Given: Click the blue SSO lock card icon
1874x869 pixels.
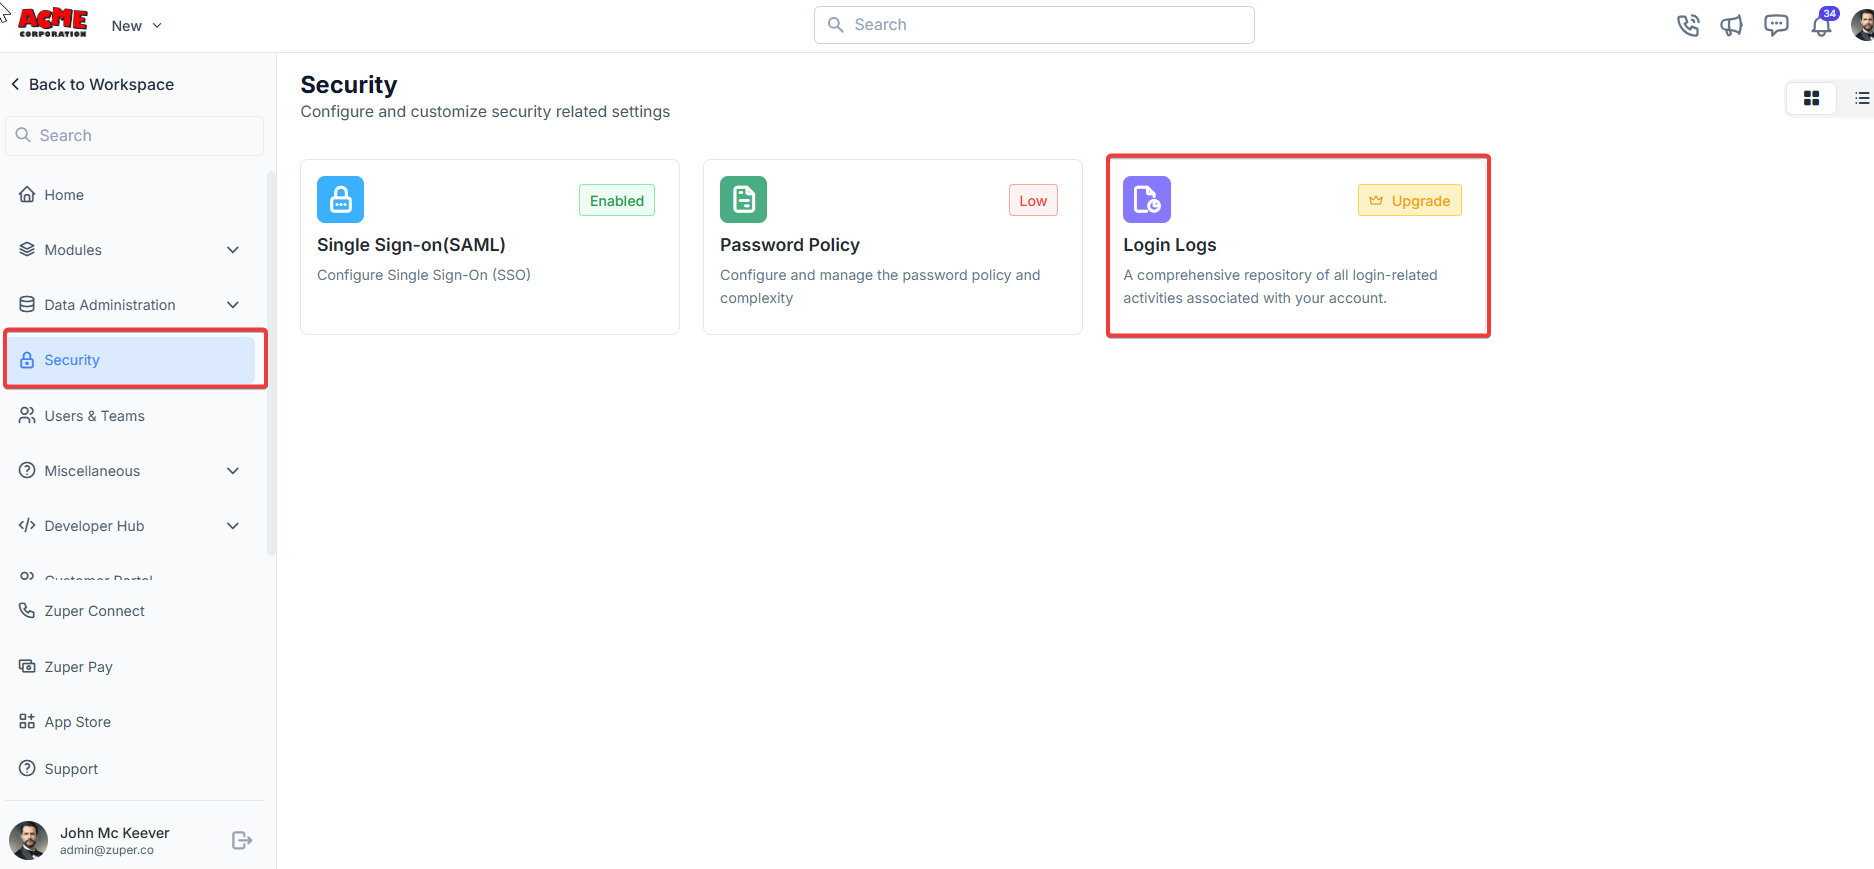Looking at the screenshot, I should (x=341, y=200).
